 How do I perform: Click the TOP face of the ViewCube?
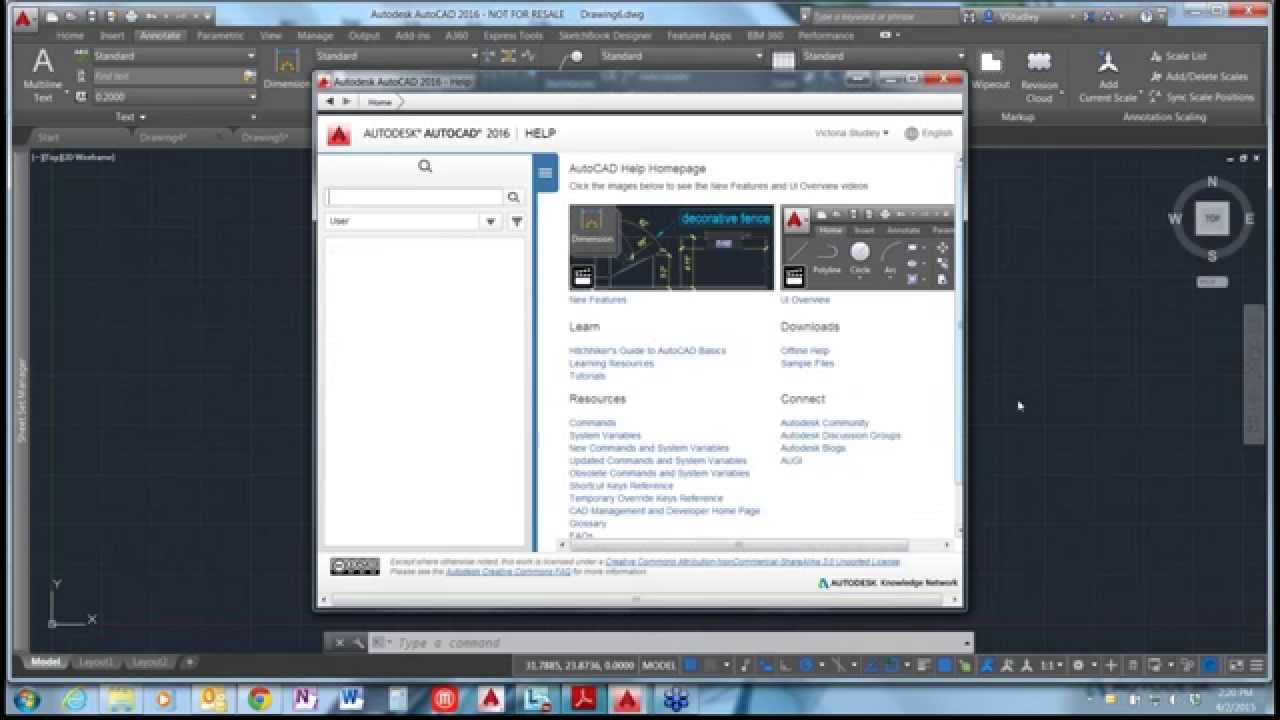pos(1212,218)
